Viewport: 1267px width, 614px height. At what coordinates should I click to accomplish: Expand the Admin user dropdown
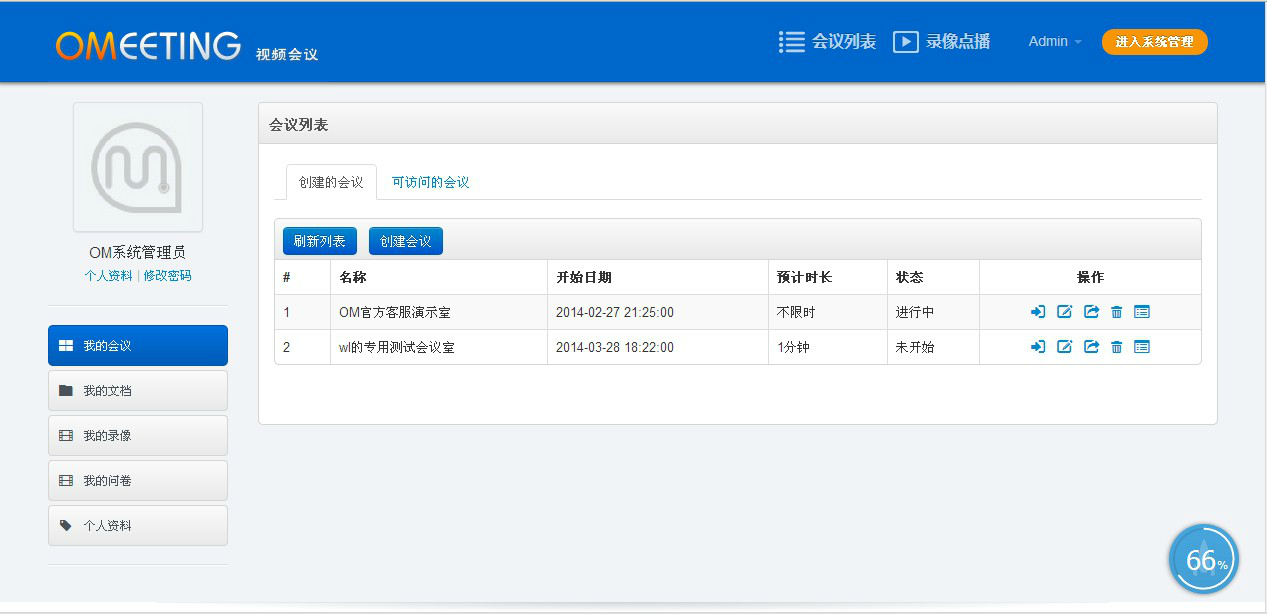1055,42
